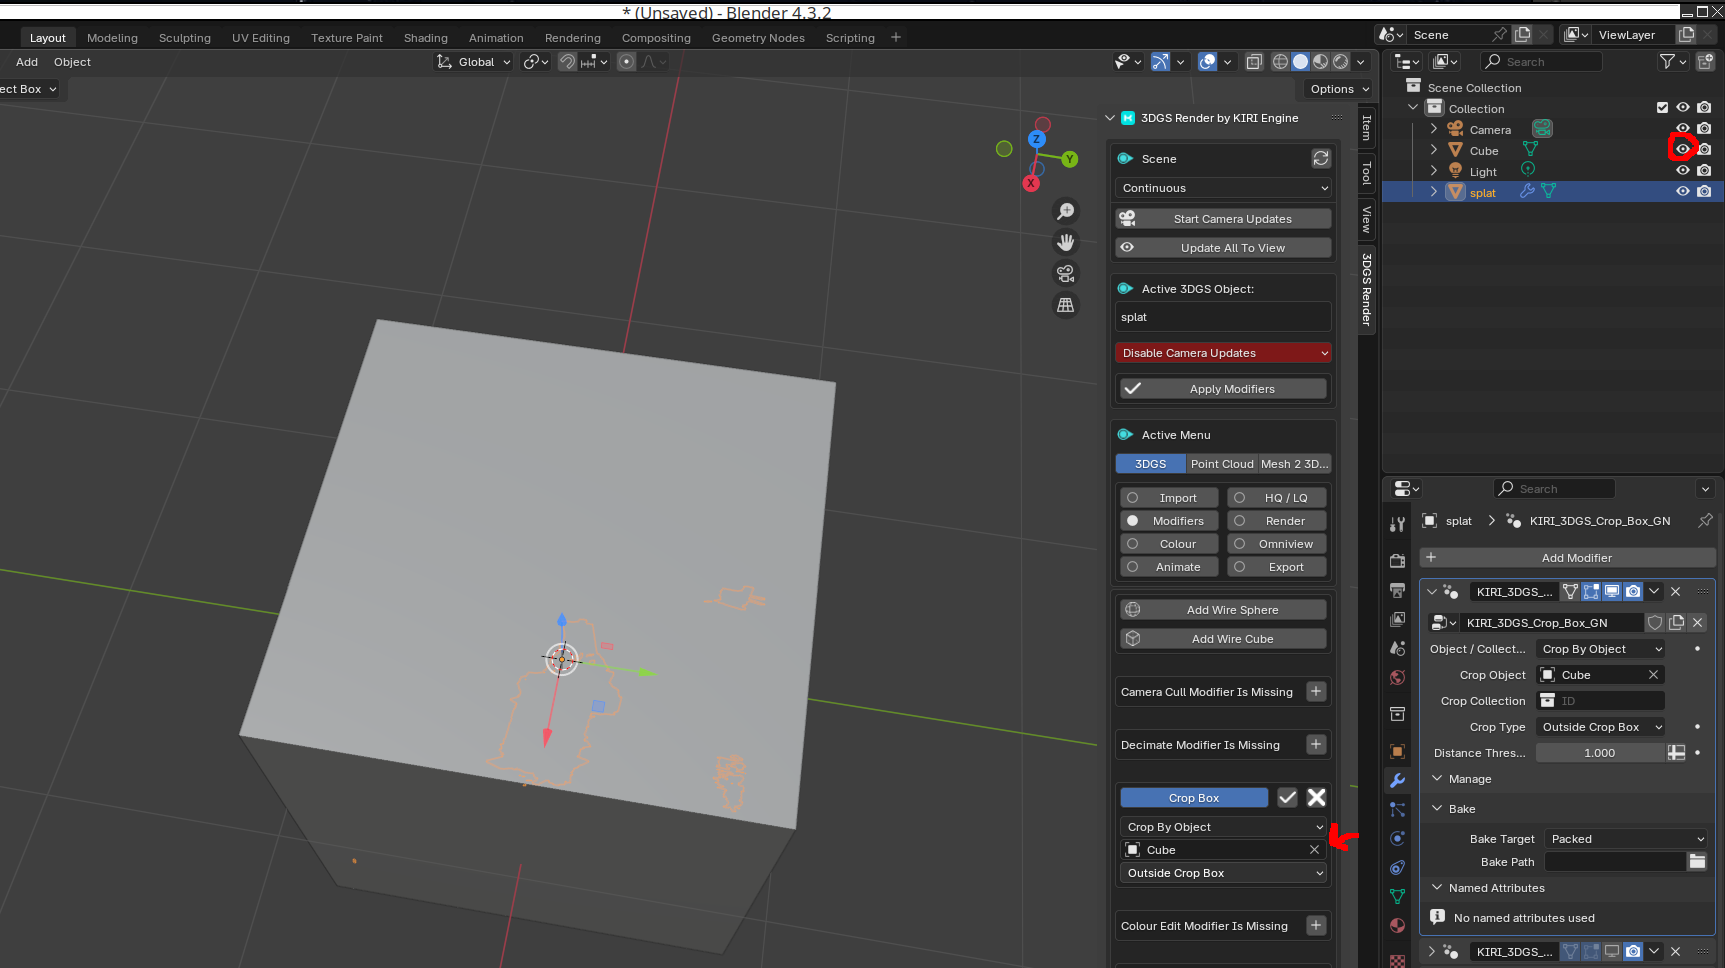Switch to orthographic grid view icon

1066,305
